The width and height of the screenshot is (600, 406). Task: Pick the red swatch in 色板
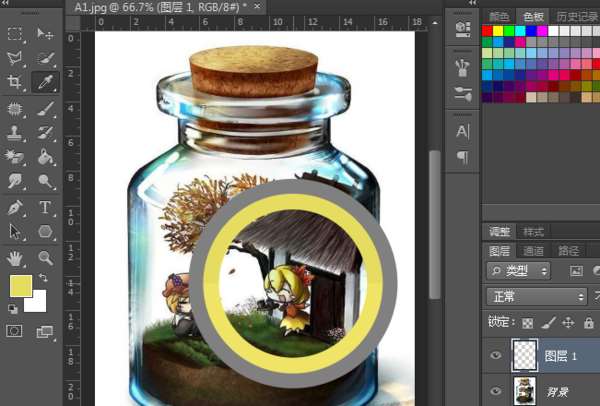tap(487, 31)
